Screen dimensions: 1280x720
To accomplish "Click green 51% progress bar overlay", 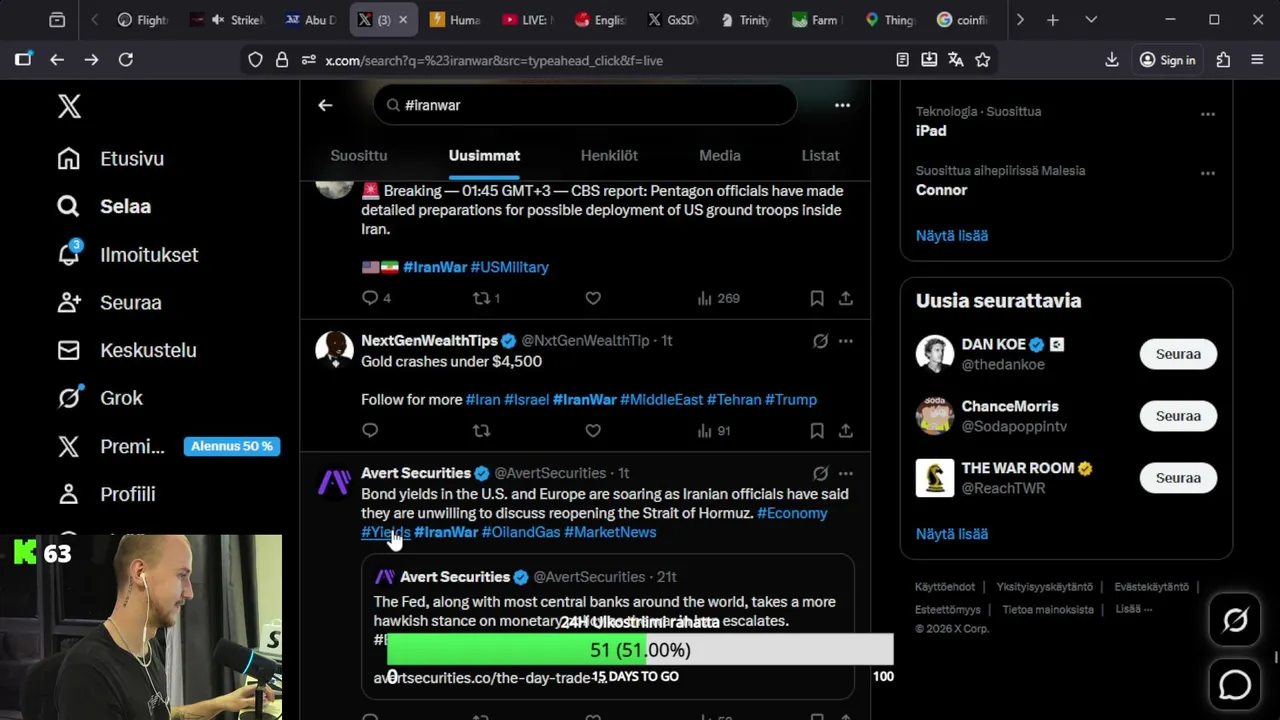I will coord(640,650).
